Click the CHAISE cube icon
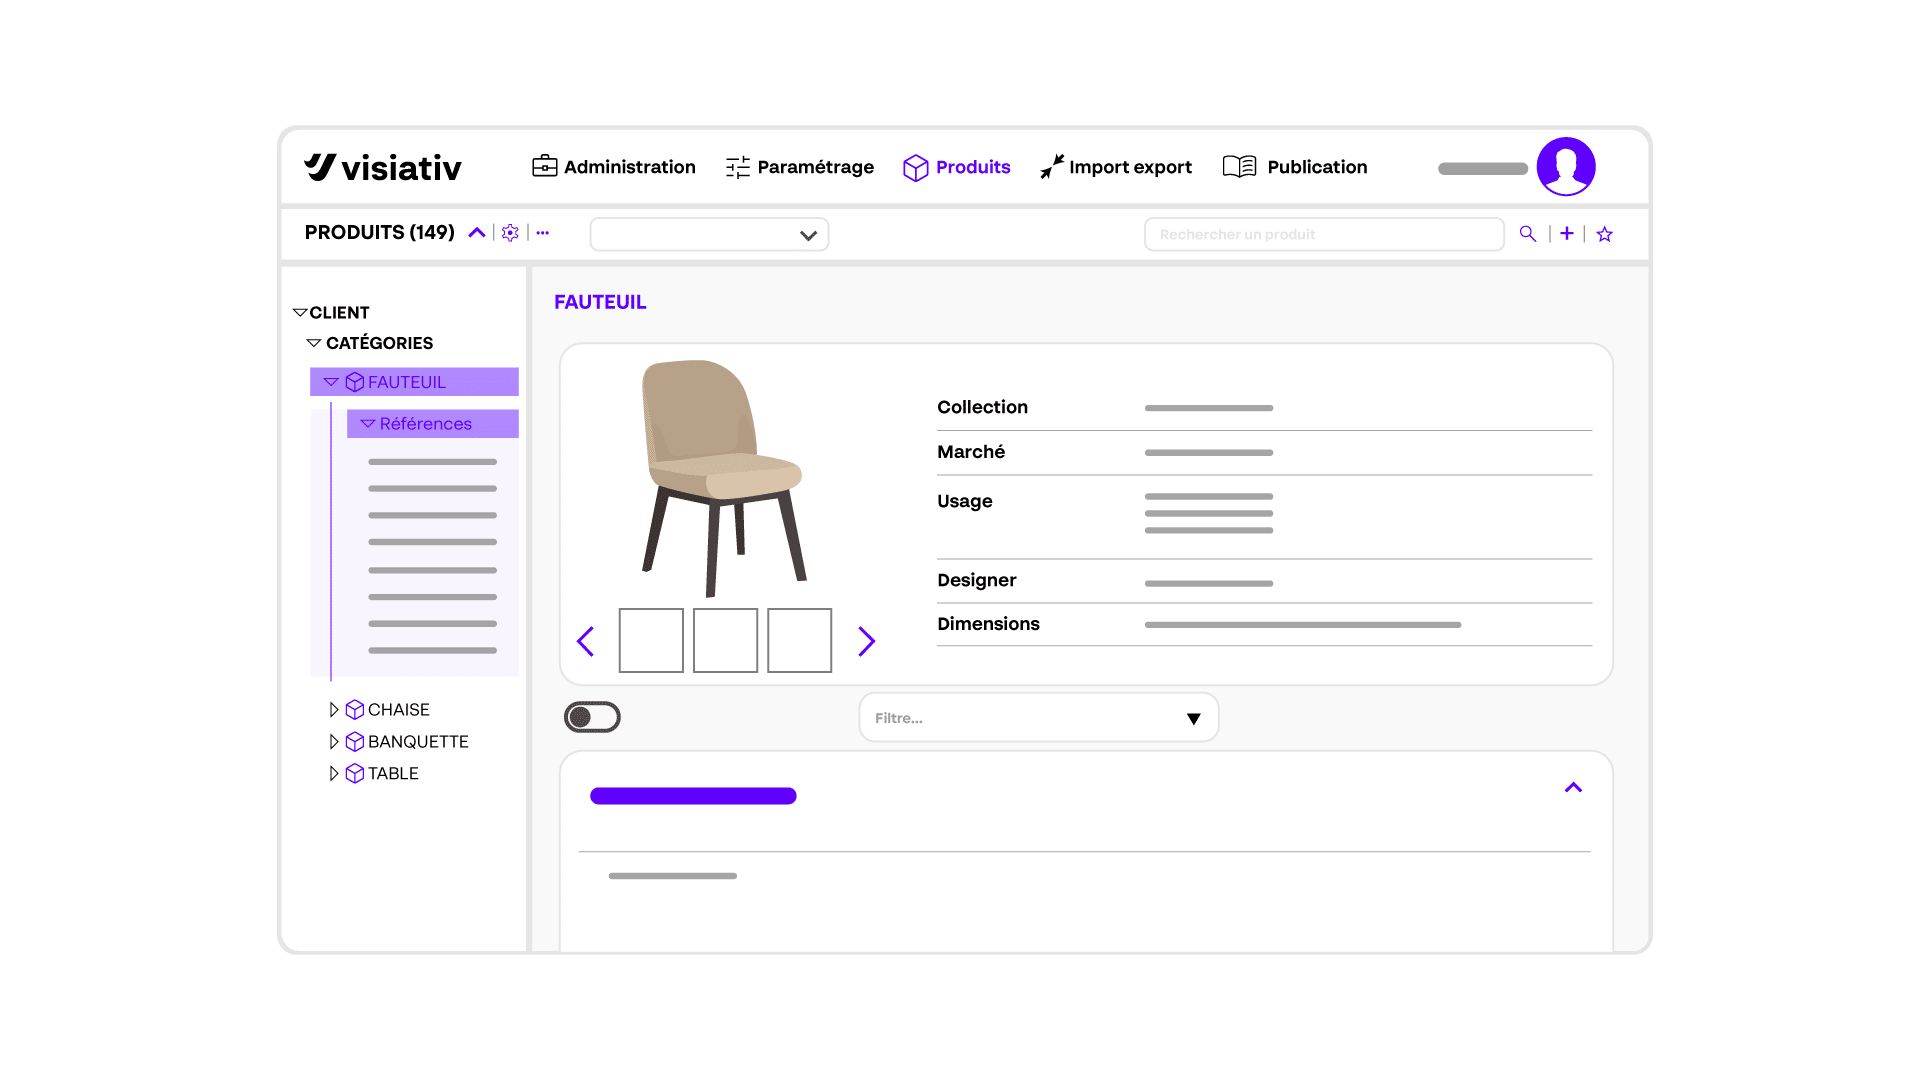 click(355, 710)
